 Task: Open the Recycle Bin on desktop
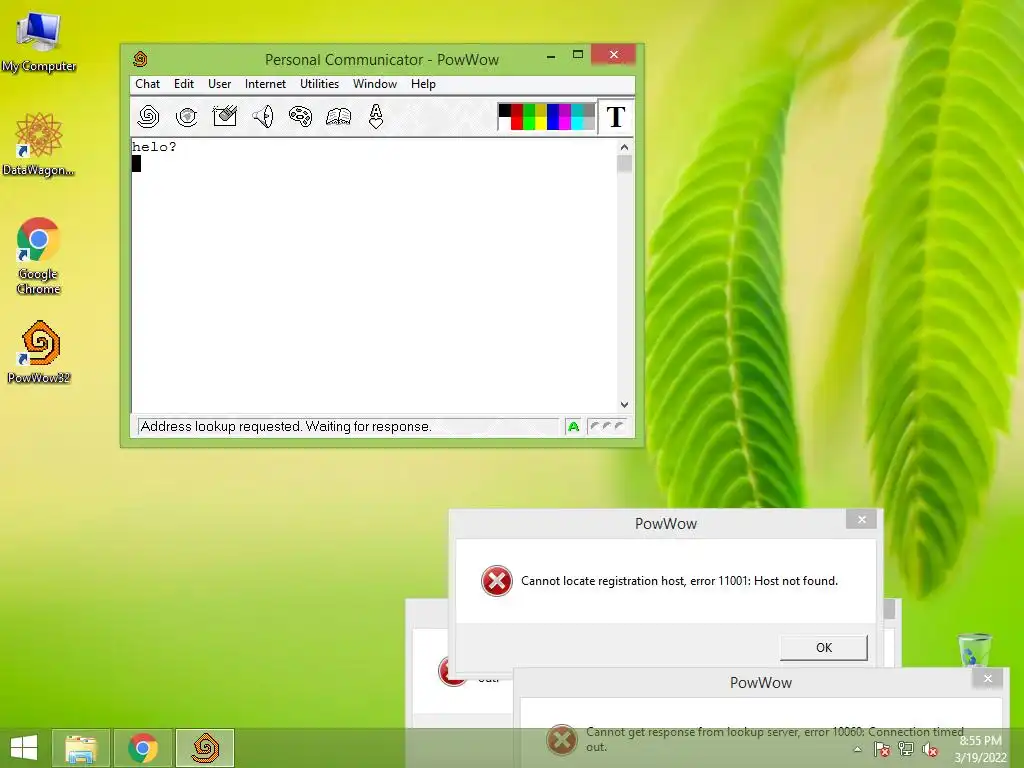point(975,649)
